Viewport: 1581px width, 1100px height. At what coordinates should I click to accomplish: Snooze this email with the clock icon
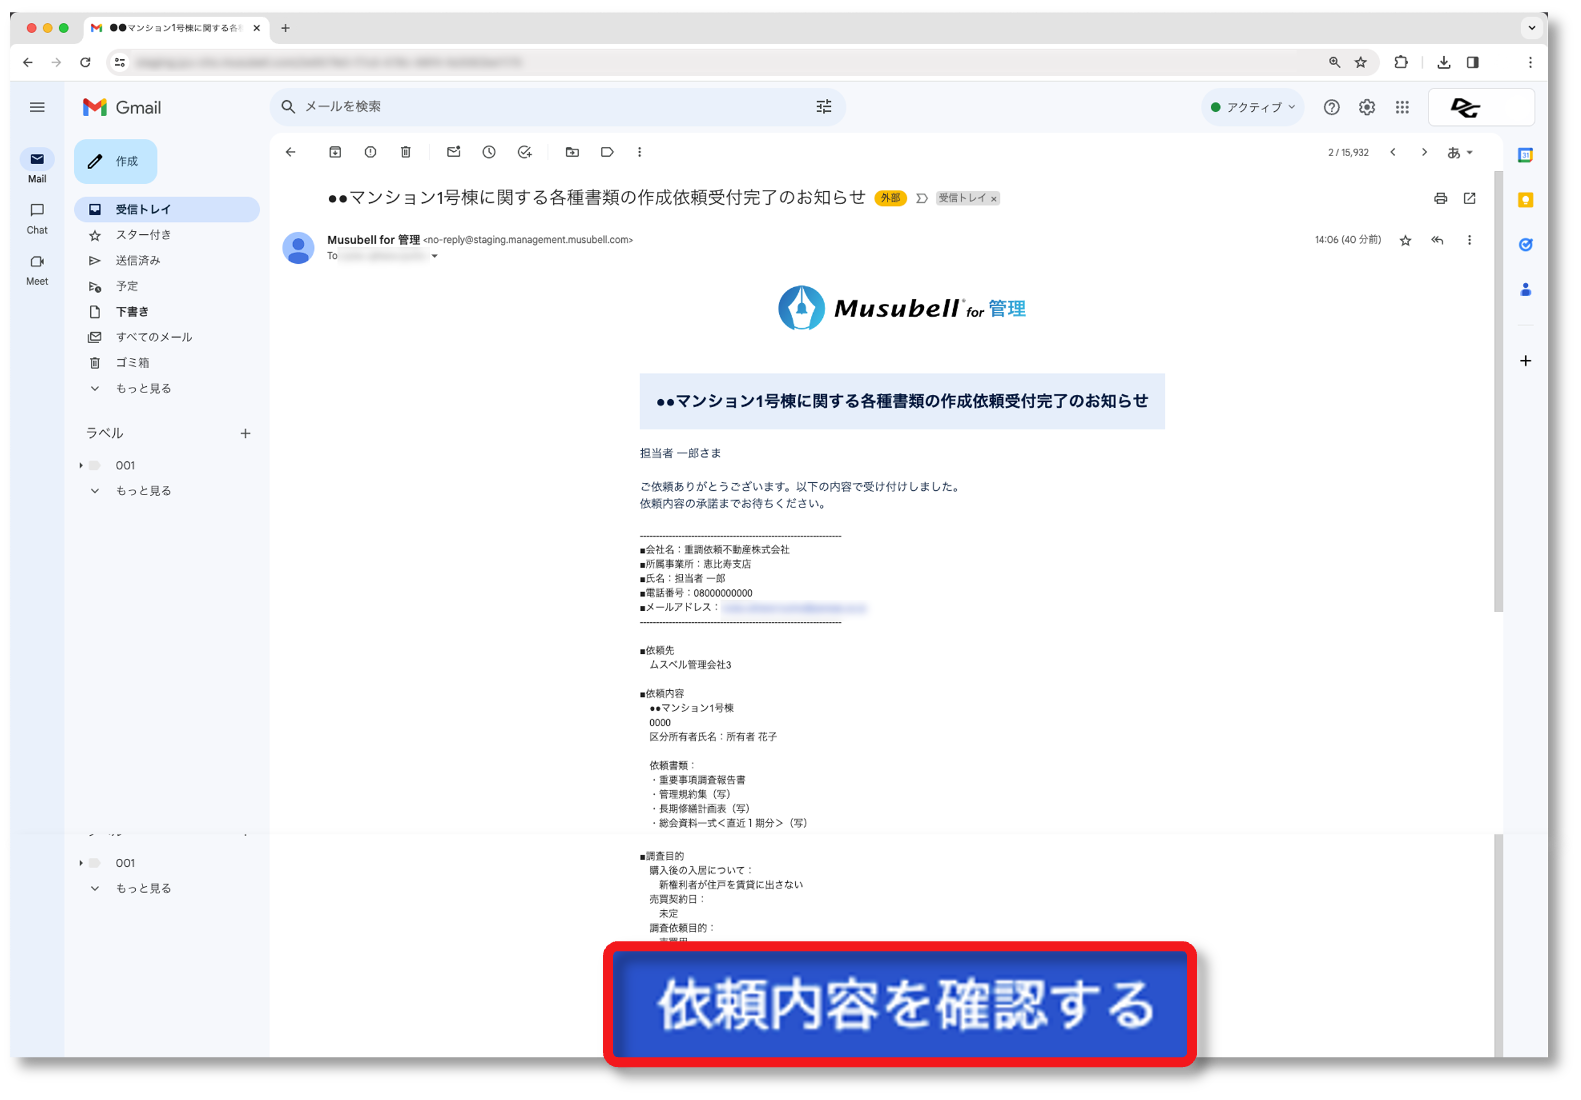click(x=489, y=152)
